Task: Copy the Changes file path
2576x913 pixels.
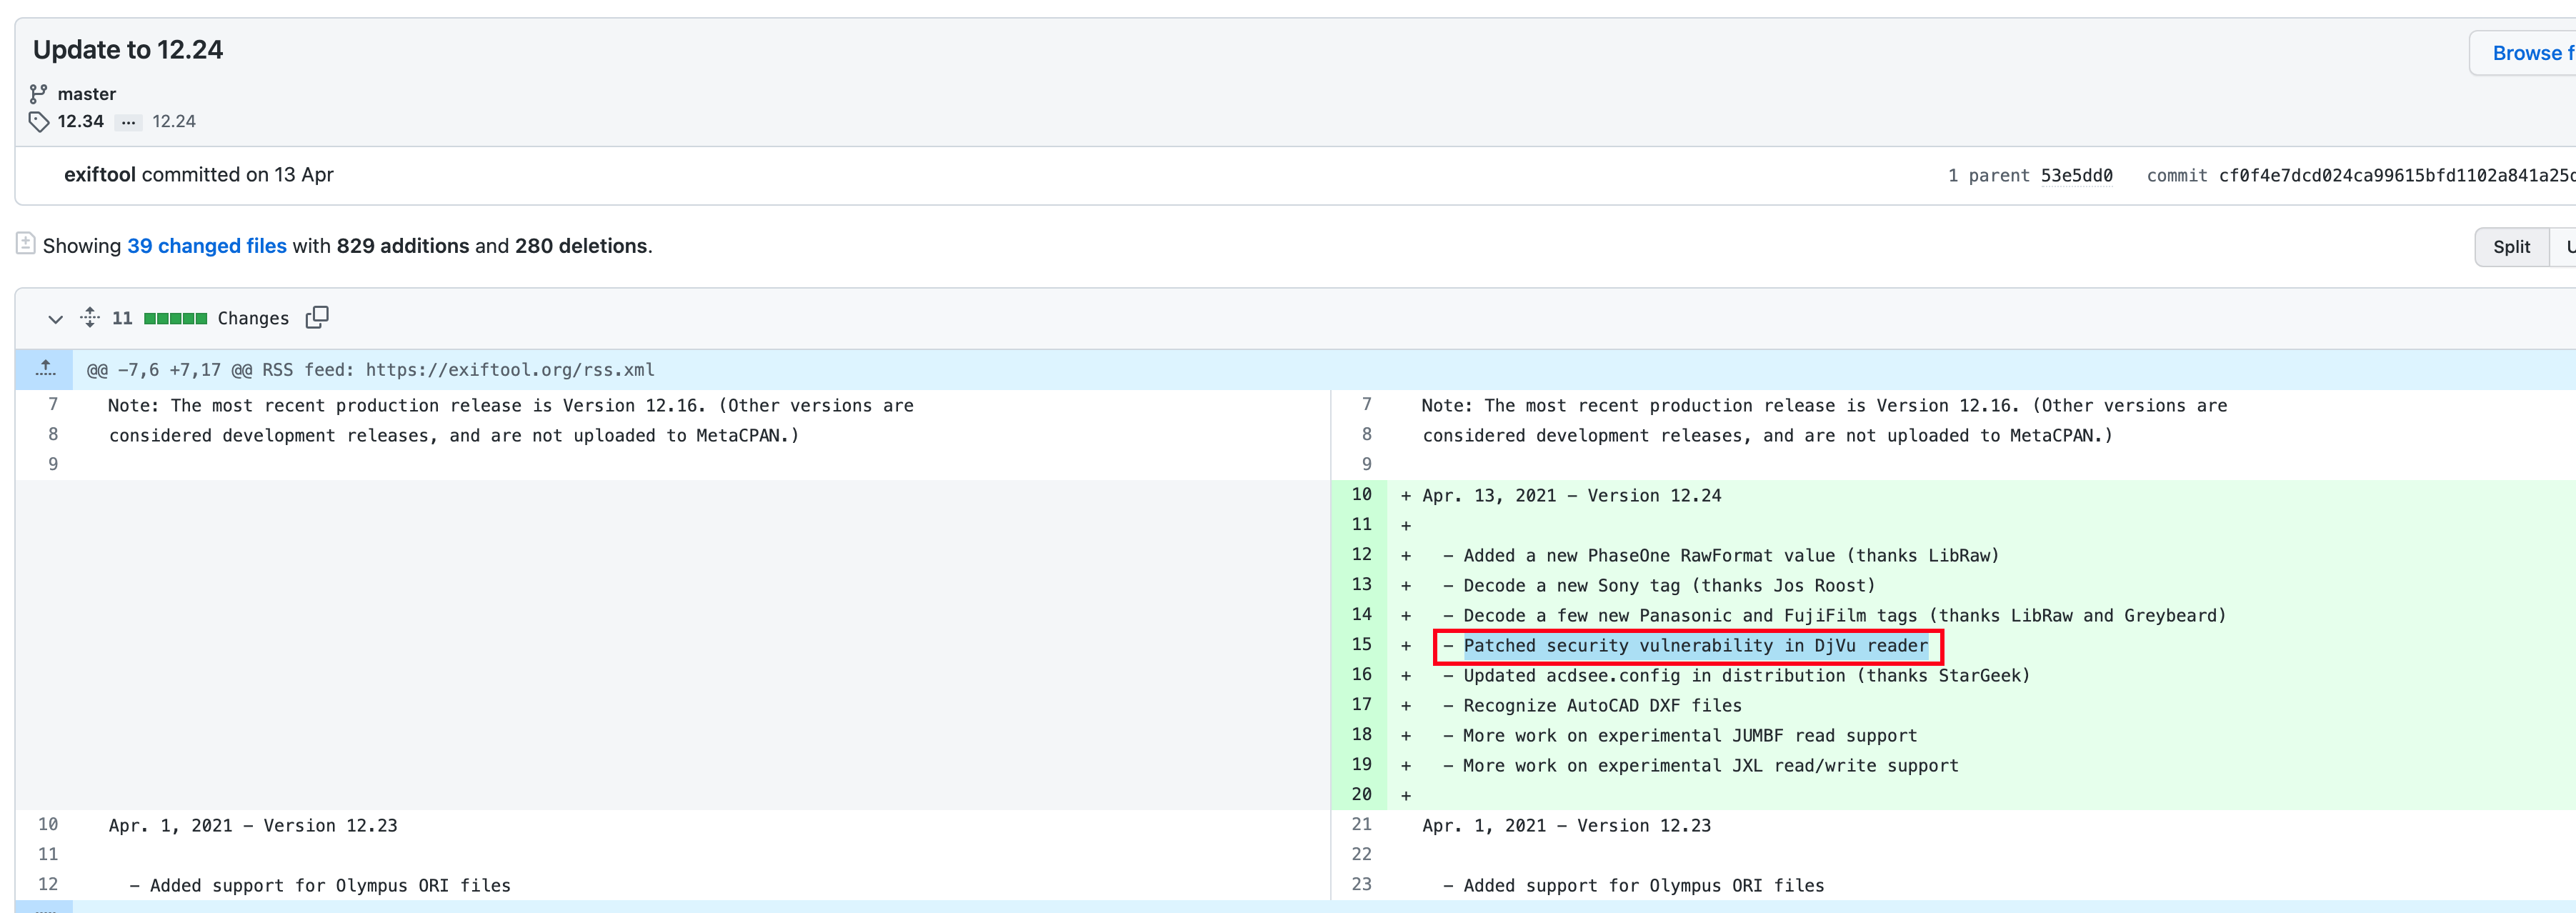Action: click(317, 318)
